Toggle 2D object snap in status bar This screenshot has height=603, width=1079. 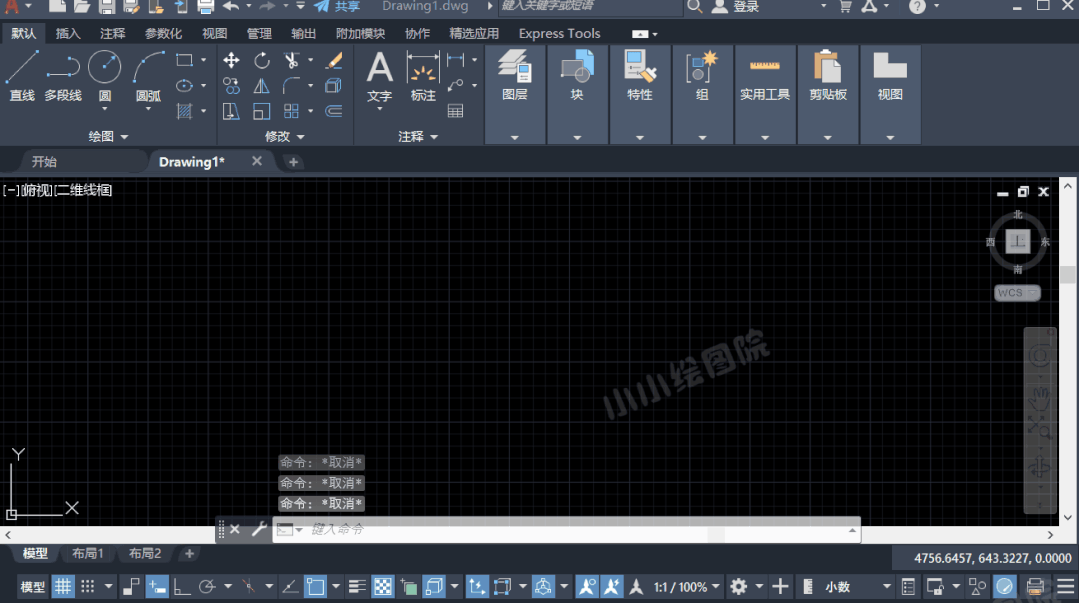315,586
